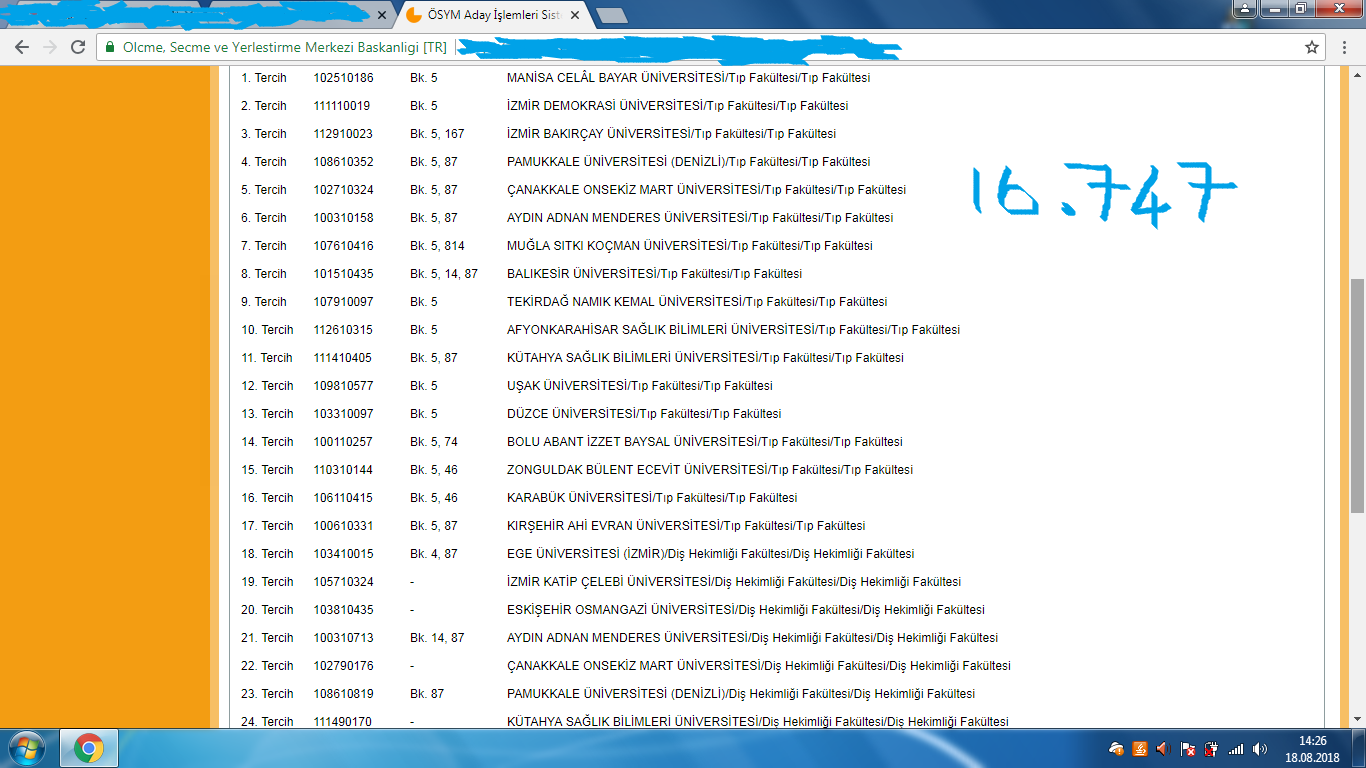Click program code 112910023

(343, 134)
